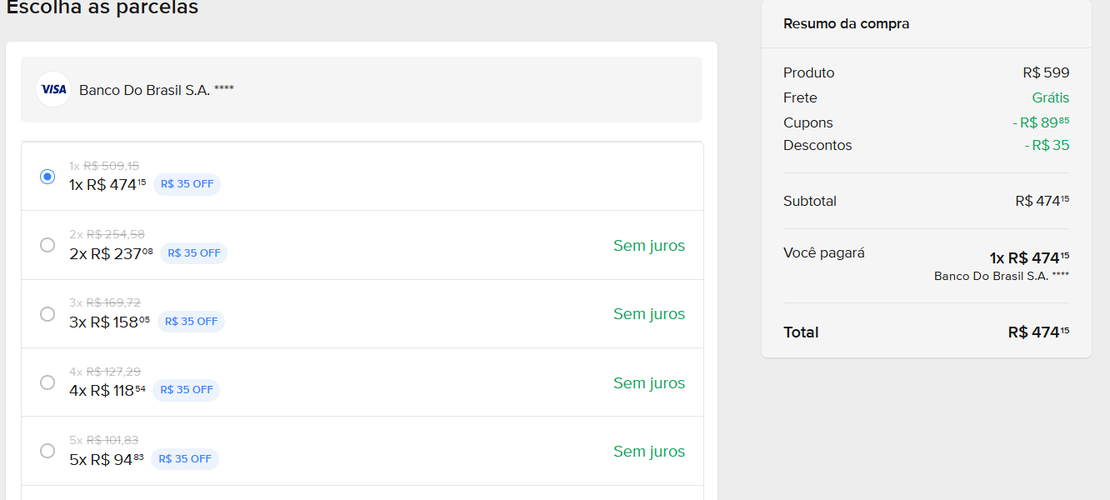Click the Visa card logo icon

(x=53, y=89)
